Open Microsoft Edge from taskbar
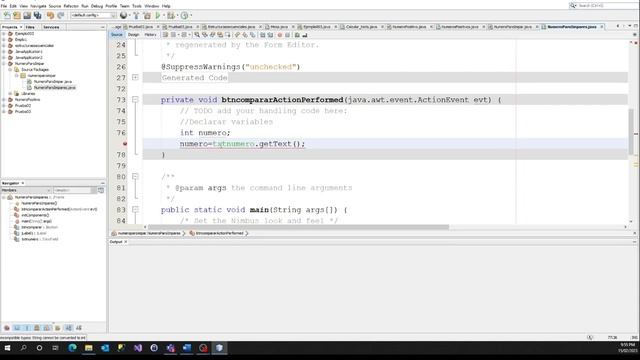The width and height of the screenshot is (640, 360). (72, 348)
